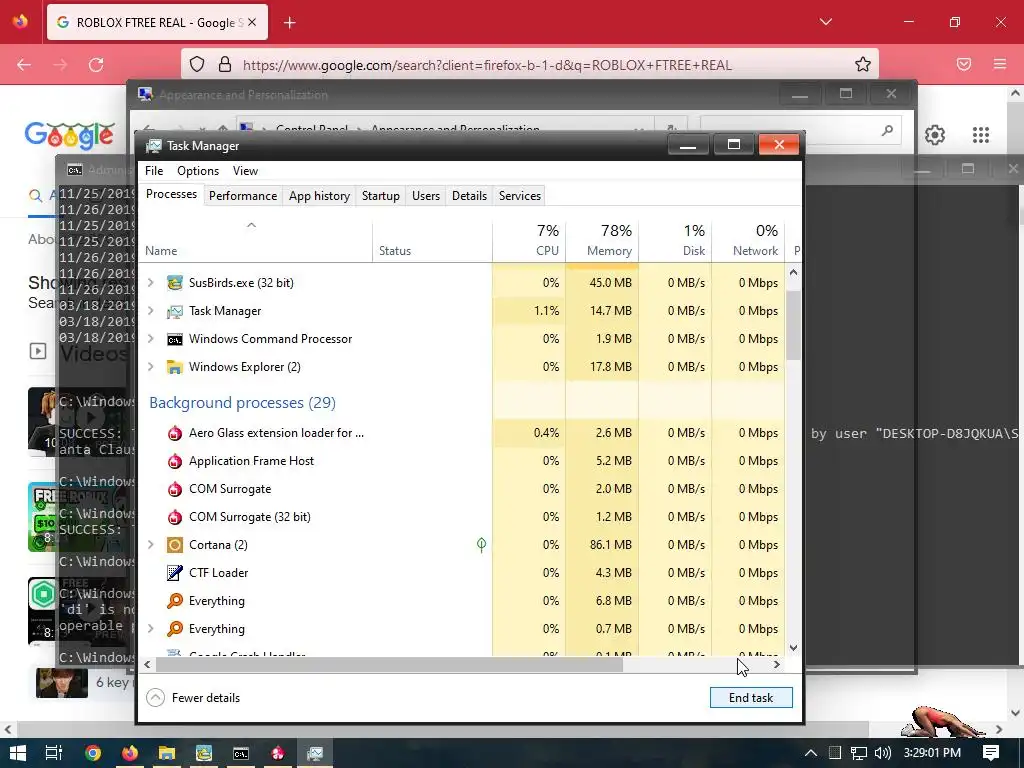Viewport: 1024px width, 768px height.
Task: Open Firefox from the taskbar
Action: click(130, 753)
